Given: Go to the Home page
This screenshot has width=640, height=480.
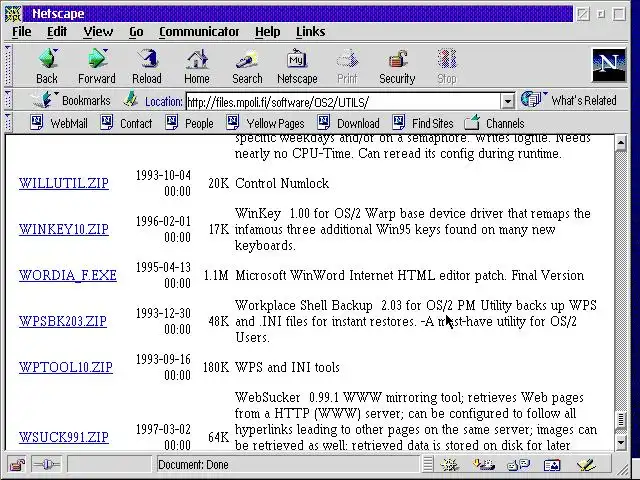Looking at the screenshot, I should 197,66.
